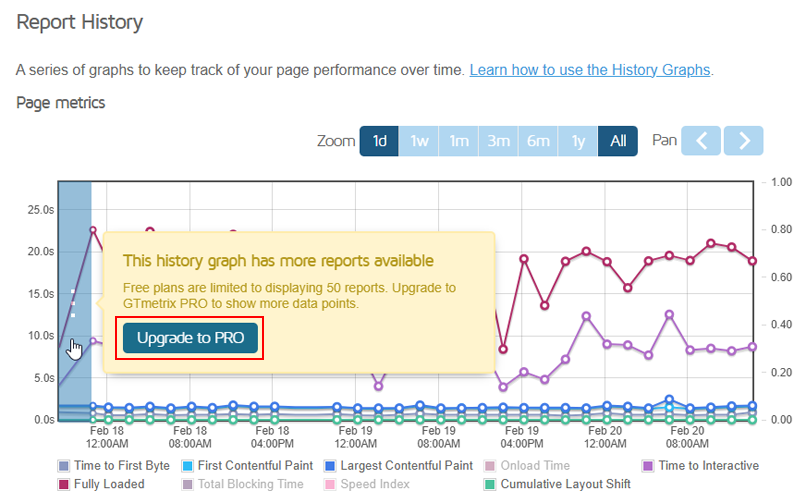Set zoom to 1w
The height and width of the screenshot is (498, 804).
tap(419, 141)
